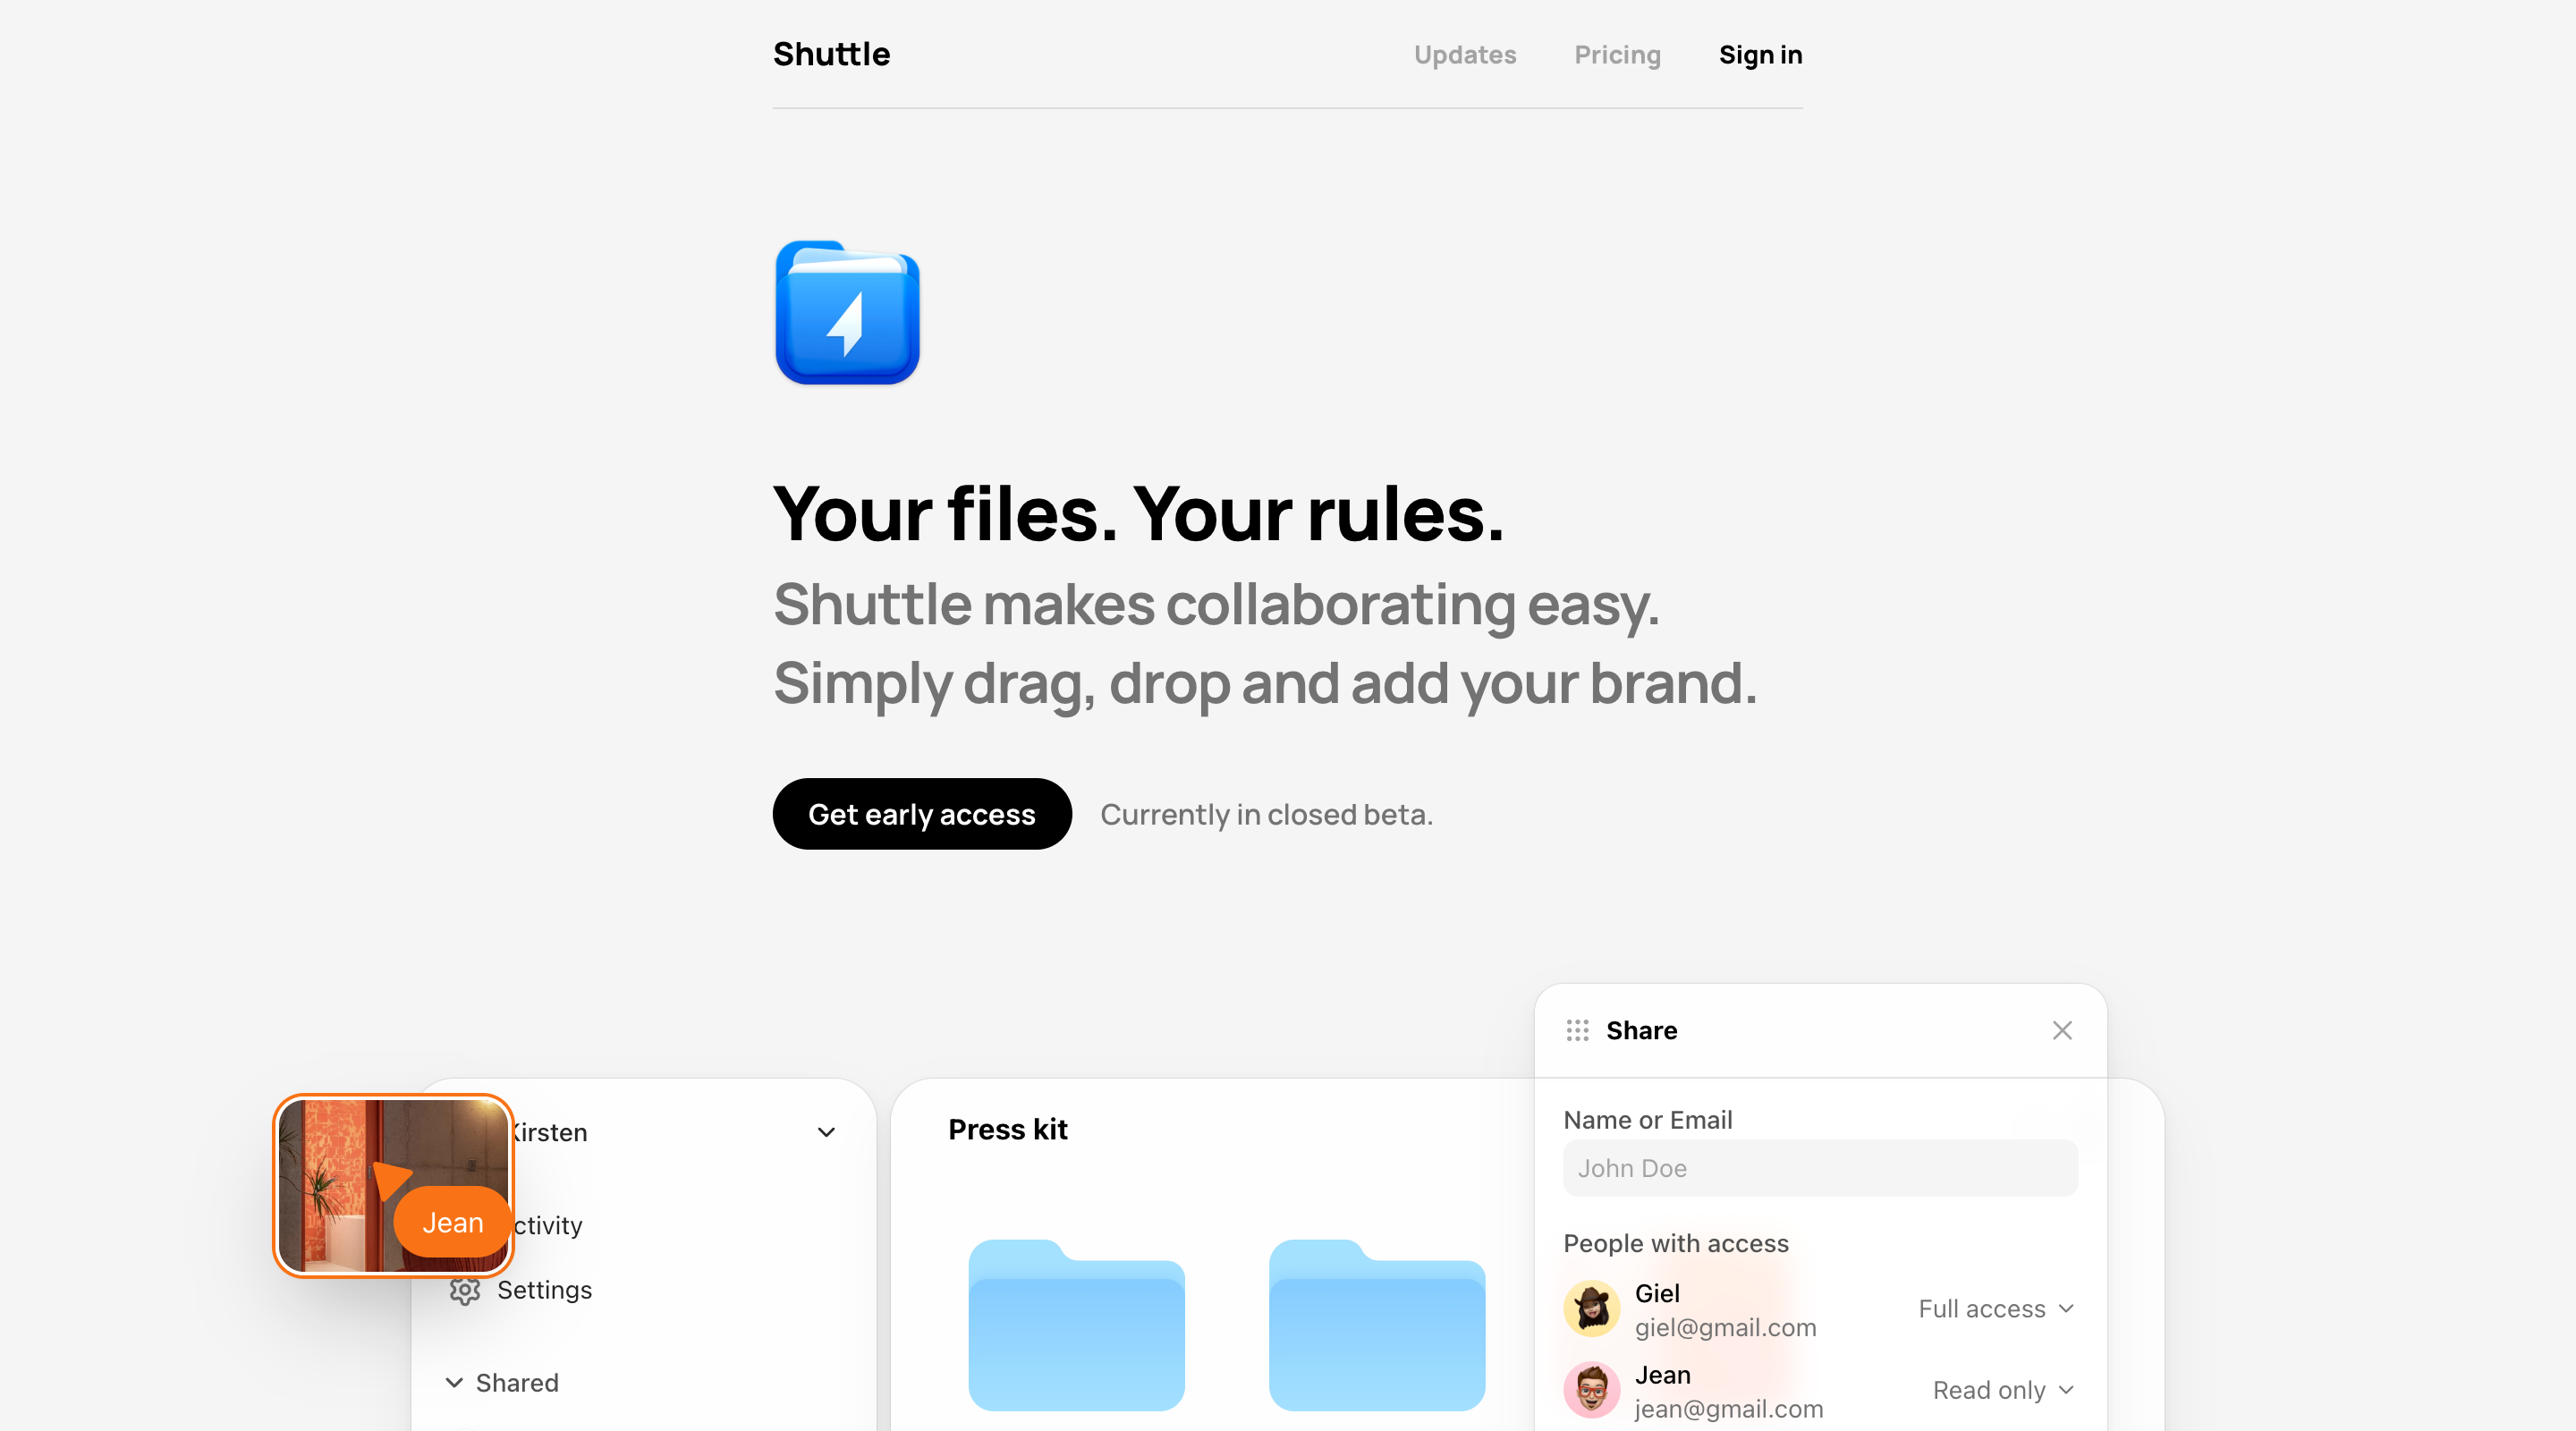
Task: Open the Pricing page
Action: [1617, 55]
